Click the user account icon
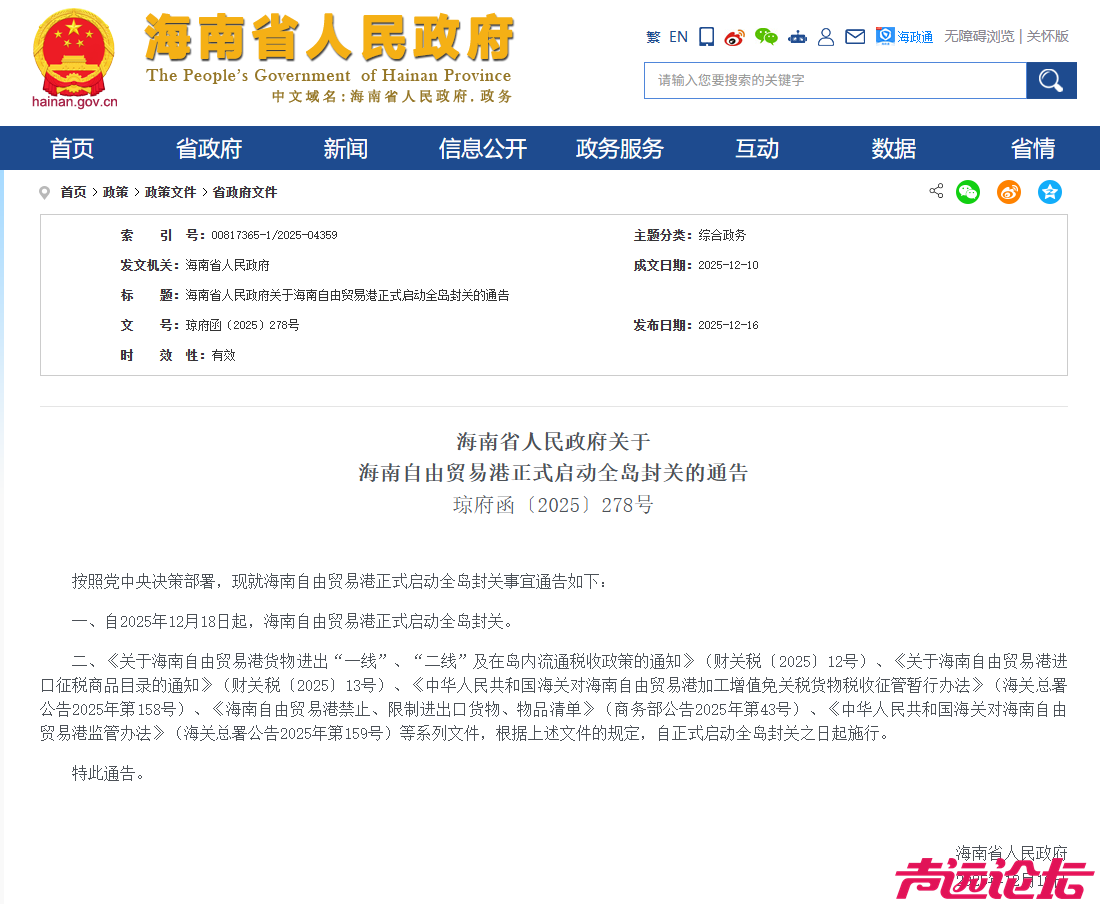The width and height of the screenshot is (1100, 904). point(826,36)
